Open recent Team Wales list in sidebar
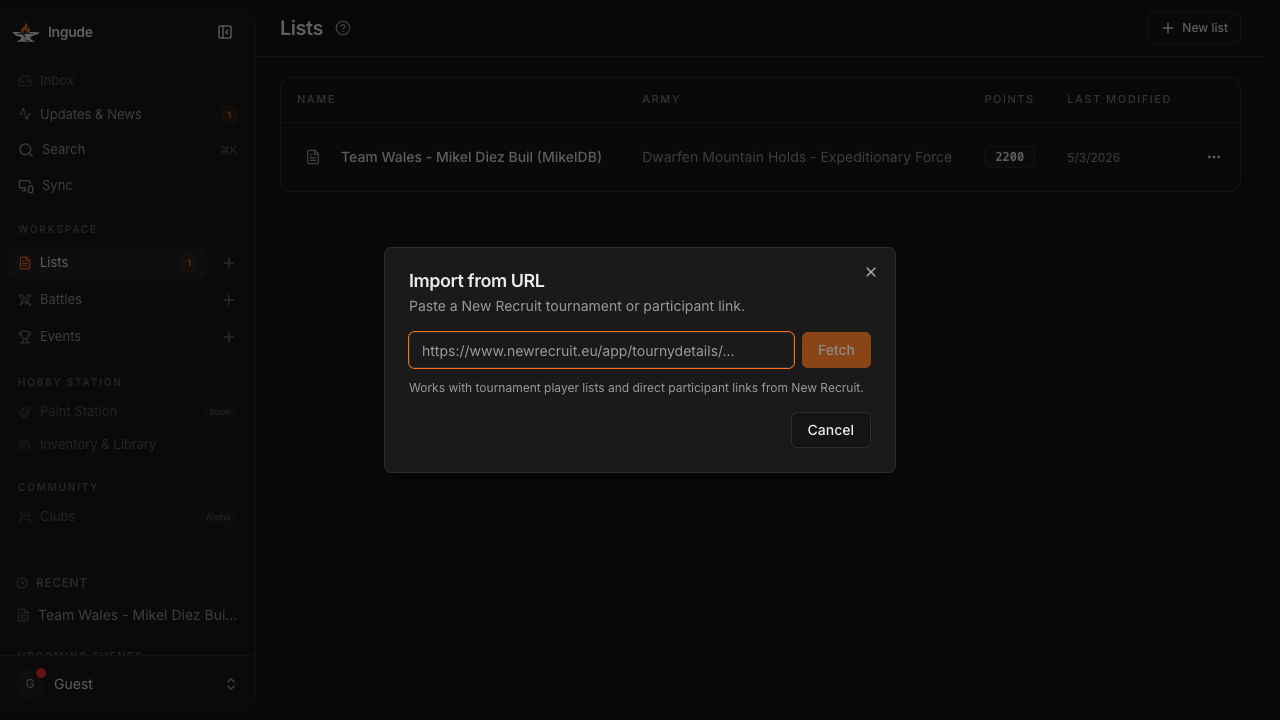The image size is (1280, 720). (127, 615)
